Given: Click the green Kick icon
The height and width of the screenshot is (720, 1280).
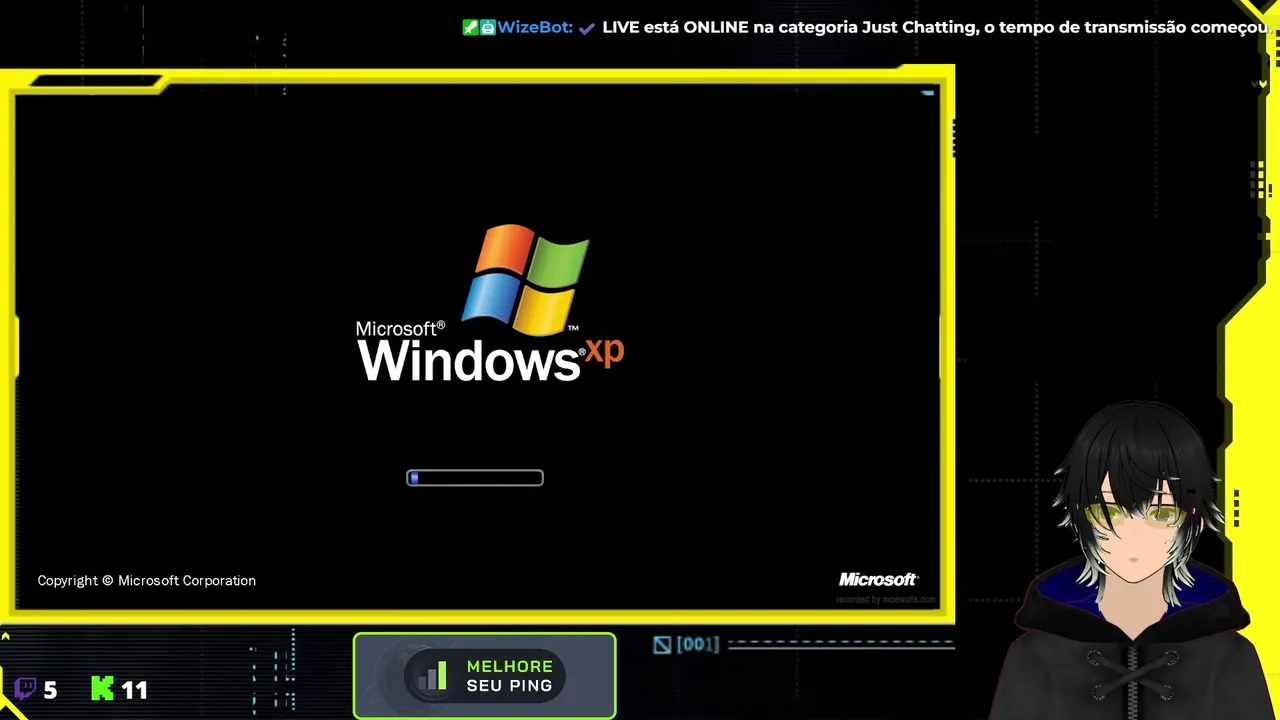Looking at the screenshot, I should click(x=102, y=688).
